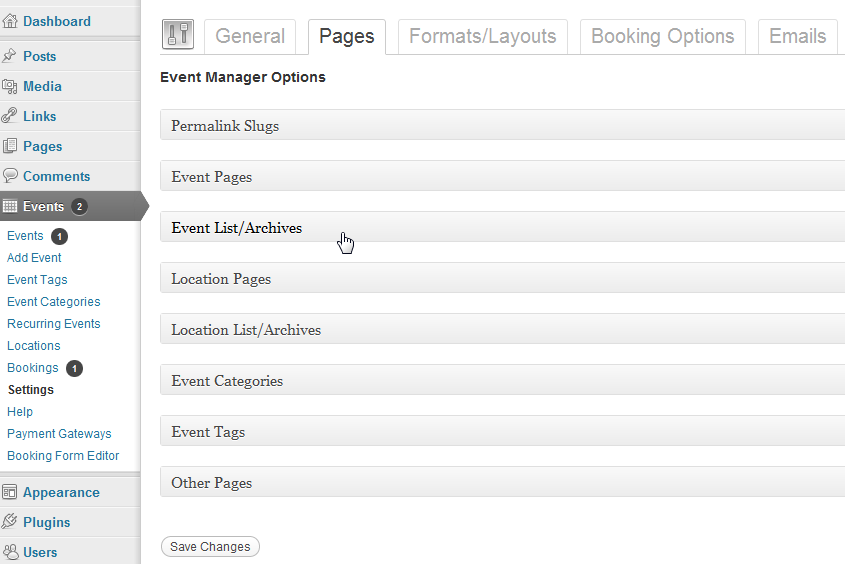Image resolution: width=845 pixels, height=564 pixels.
Task: Click the Comments speech bubble icon
Action: click(x=10, y=176)
